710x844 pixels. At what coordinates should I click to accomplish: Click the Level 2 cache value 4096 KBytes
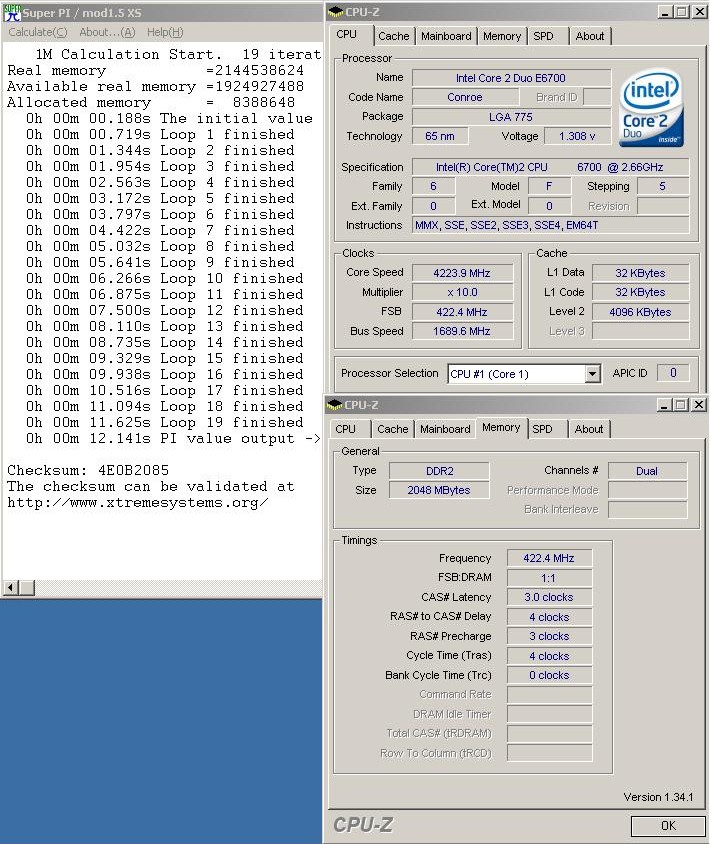pos(640,312)
